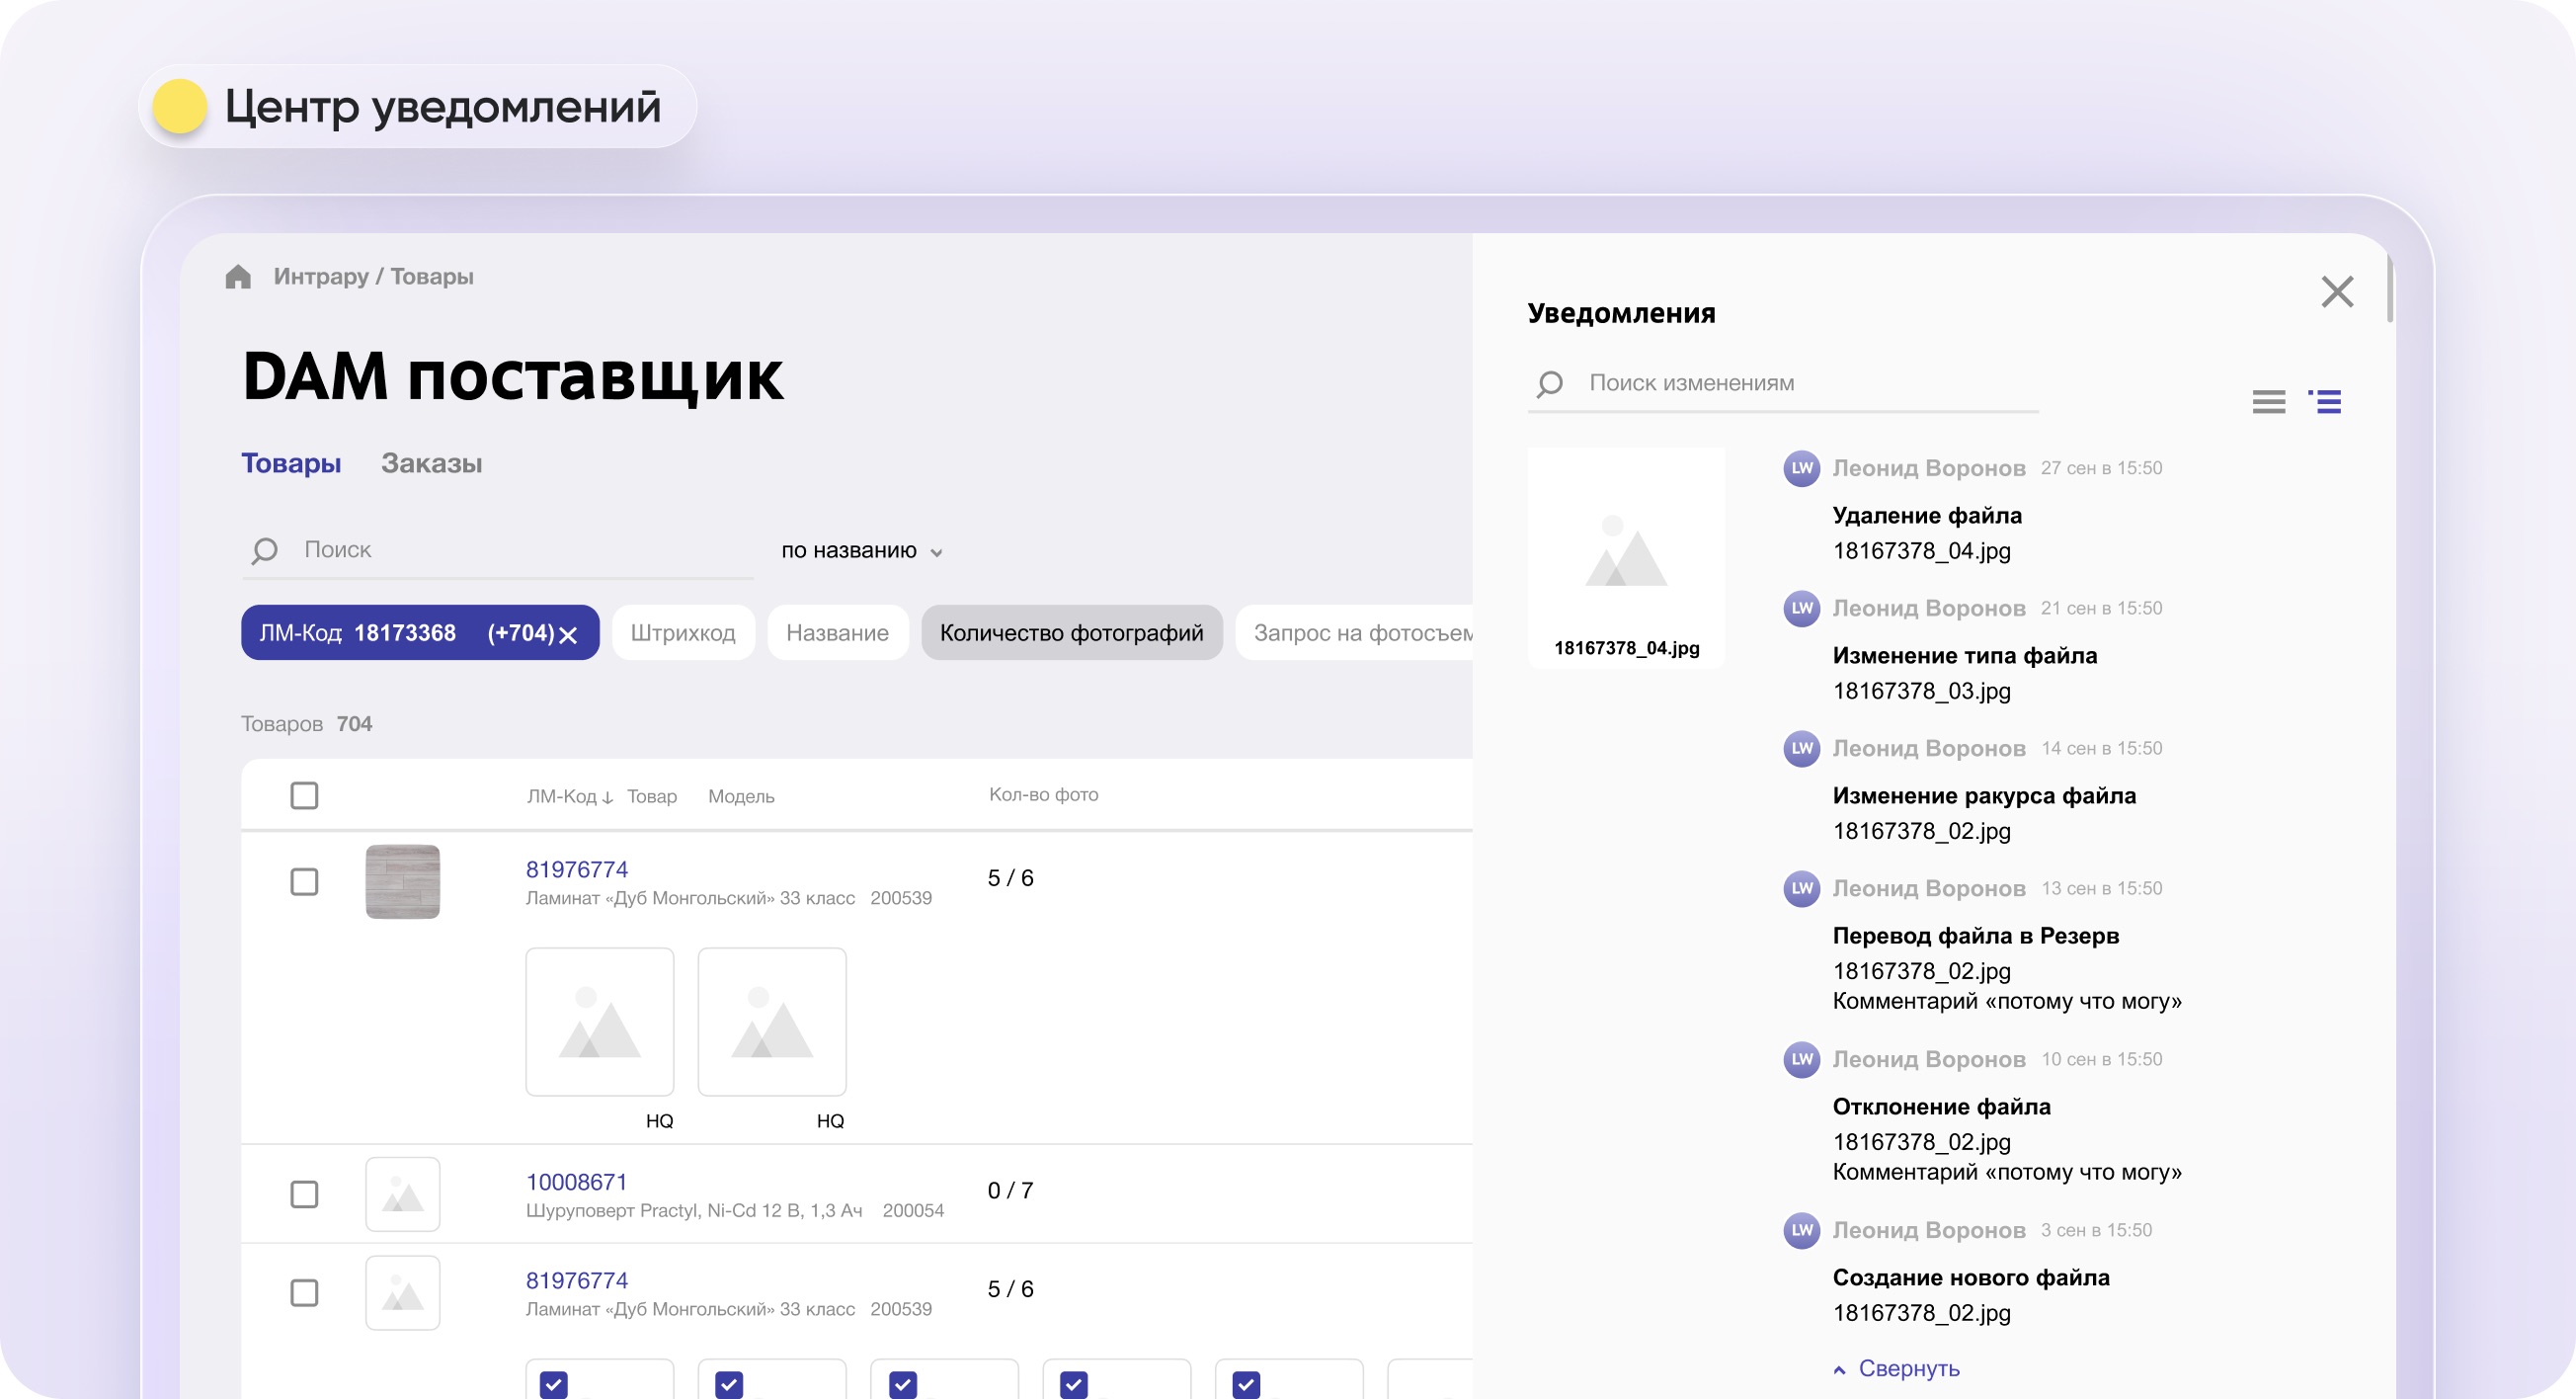The height and width of the screenshot is (1399, 2576).
Task: Open the 18167378_04.jpg thumbnail preview
Action: click(x=1626, y=558)
